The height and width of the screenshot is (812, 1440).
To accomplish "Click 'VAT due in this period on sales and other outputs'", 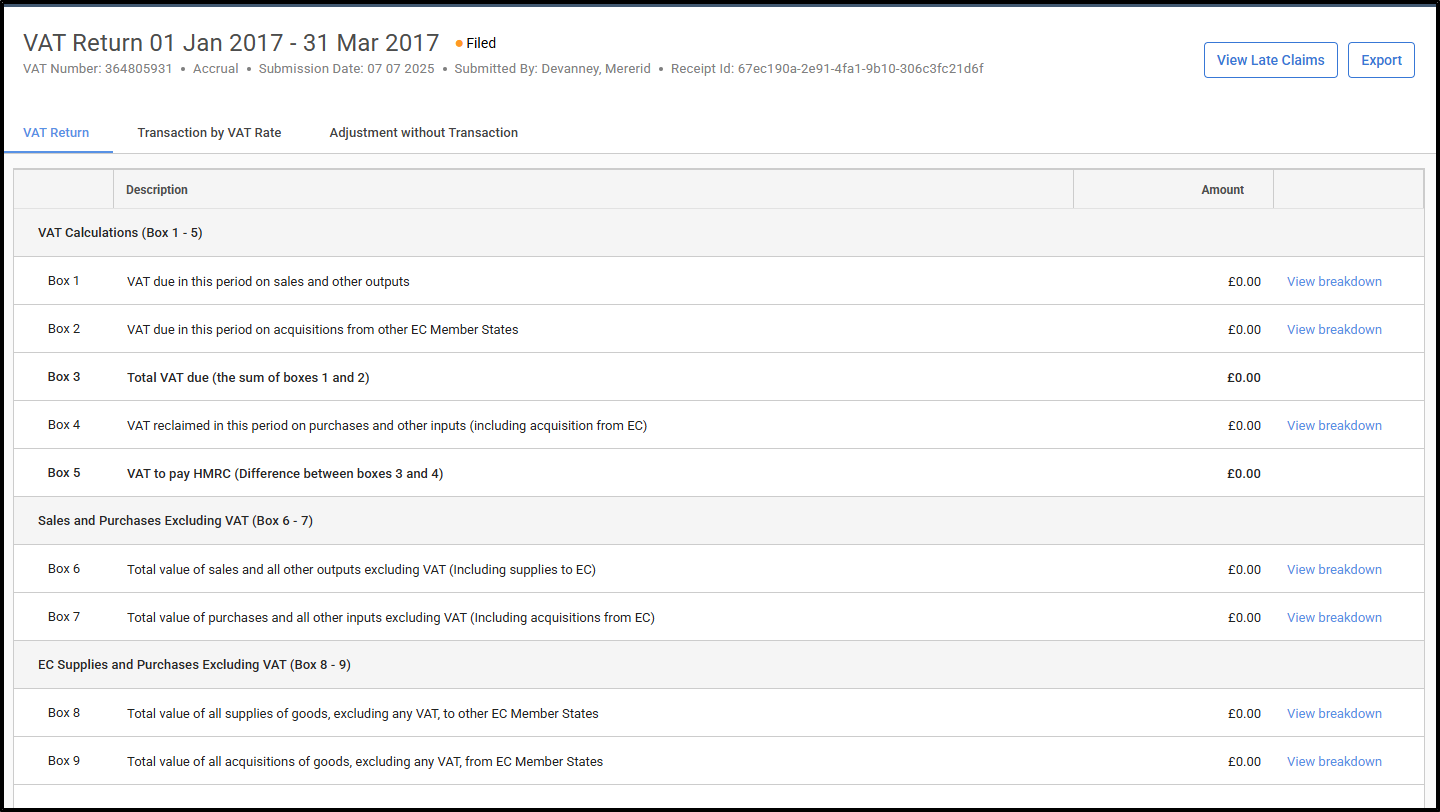I will click(x=268, y=281).
